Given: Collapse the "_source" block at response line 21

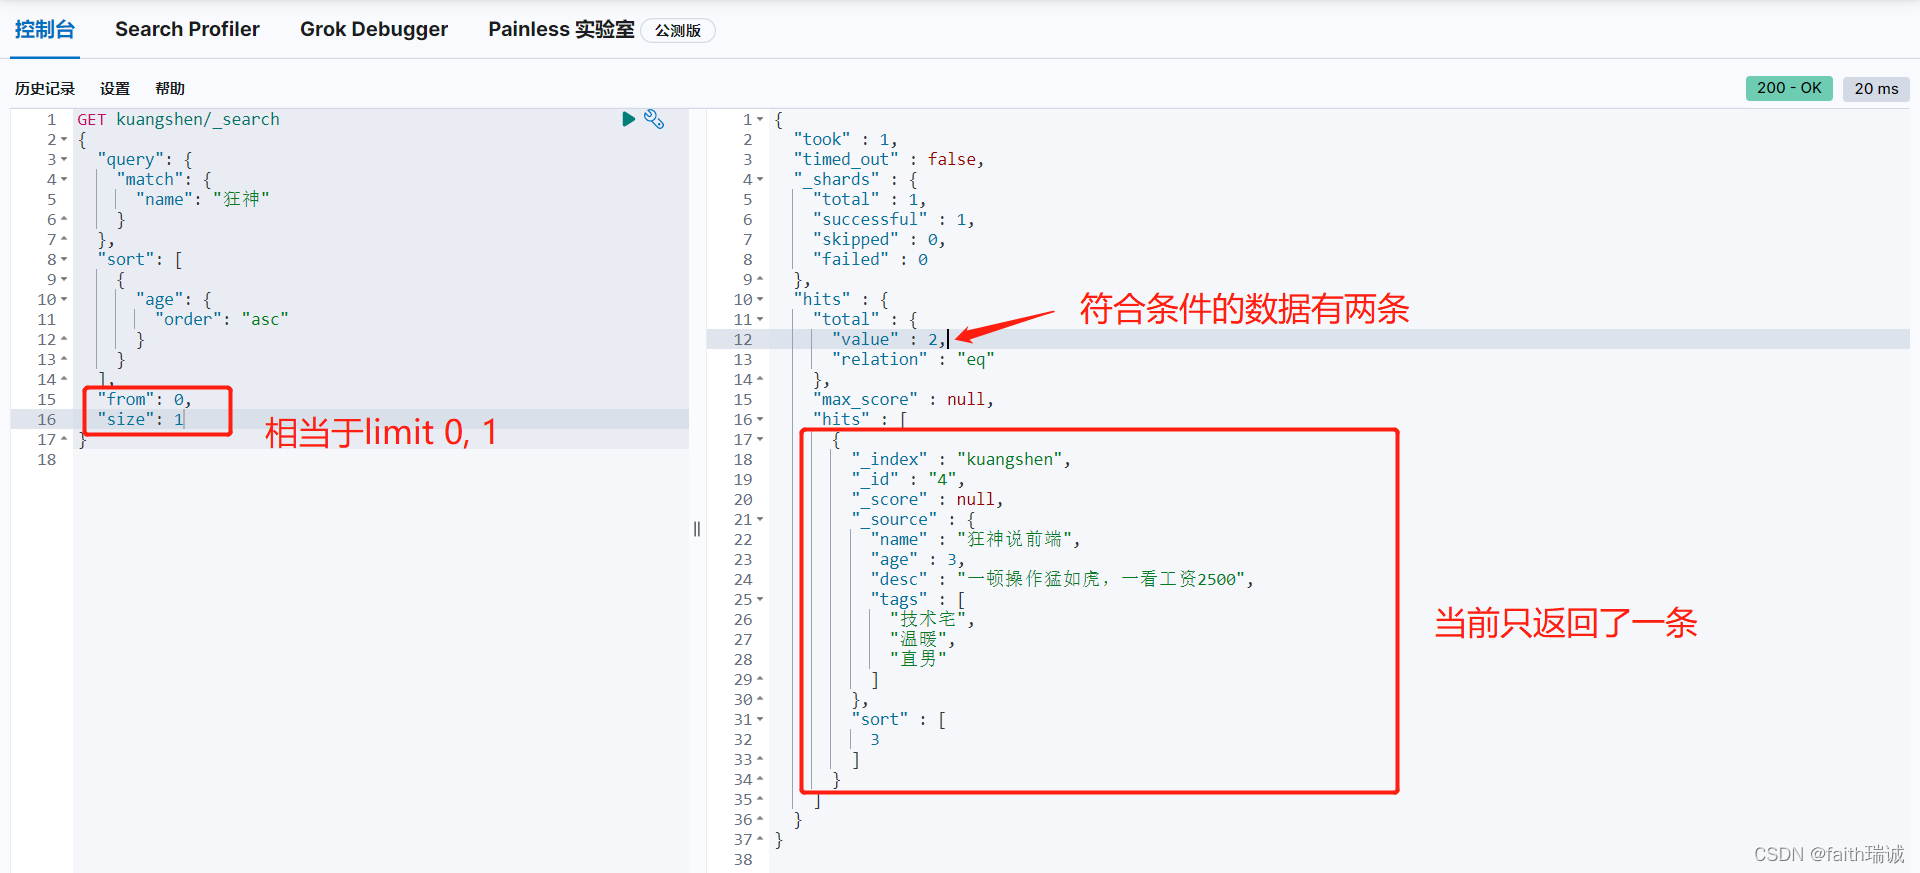Looking at the screenshot, I should pyautogui.click(x=760, y=520).
